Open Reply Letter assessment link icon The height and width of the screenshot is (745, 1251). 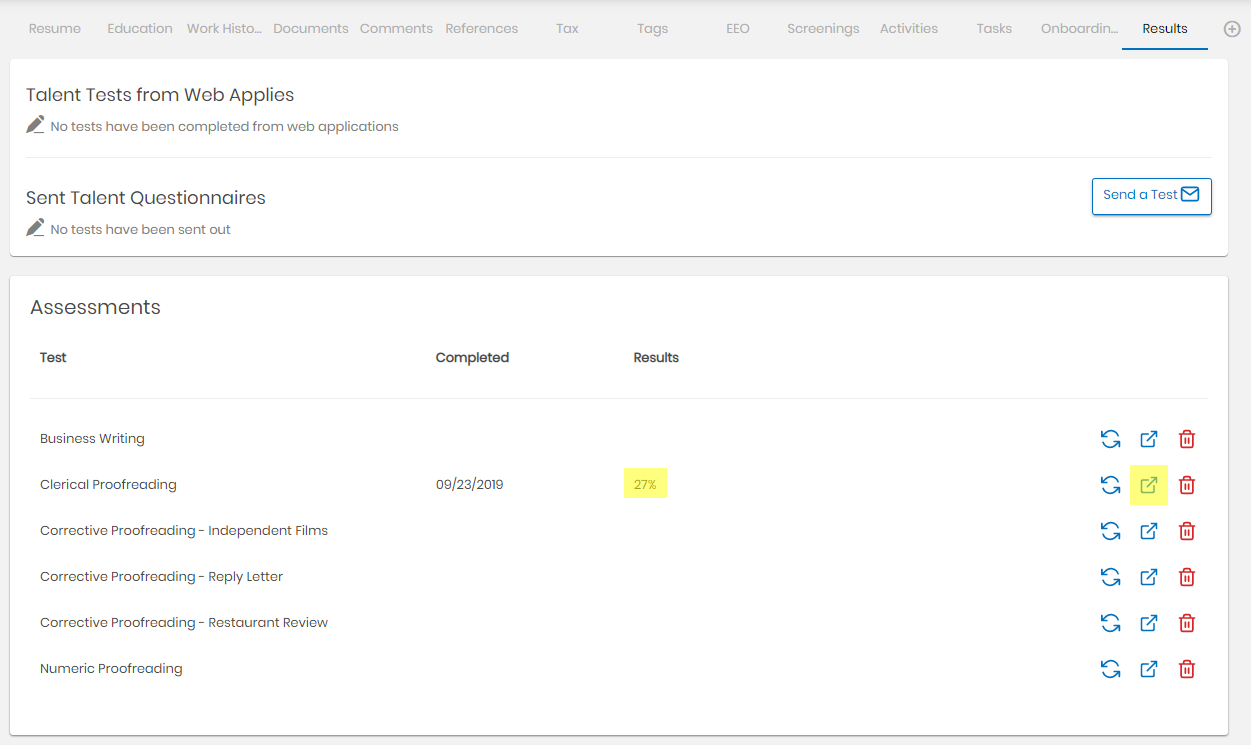[1149, 577]
